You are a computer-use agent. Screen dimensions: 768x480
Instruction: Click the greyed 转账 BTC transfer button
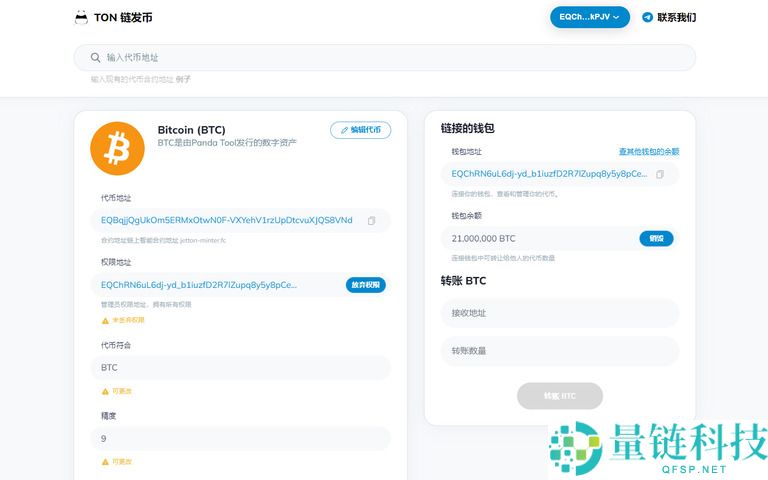tap(560, 396)
